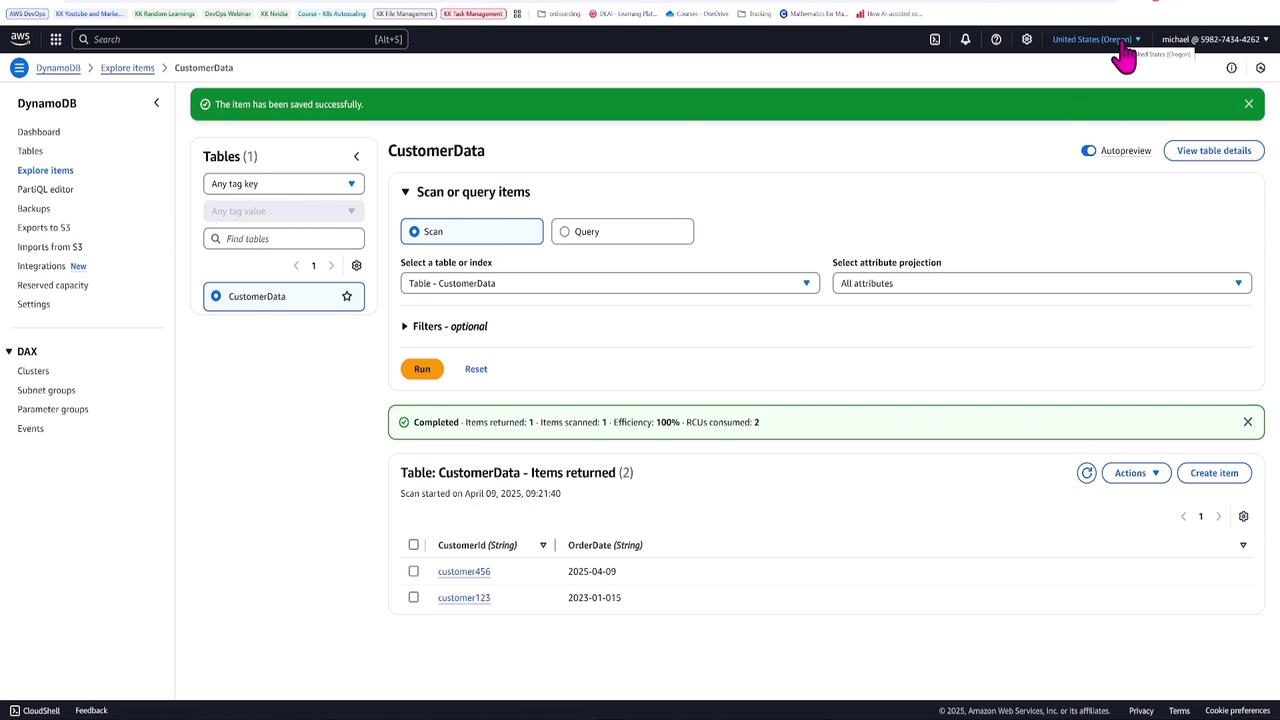Screen dimensions: 1280x720
Task: Open Tables in the sidebar
Action: [30, 151]
